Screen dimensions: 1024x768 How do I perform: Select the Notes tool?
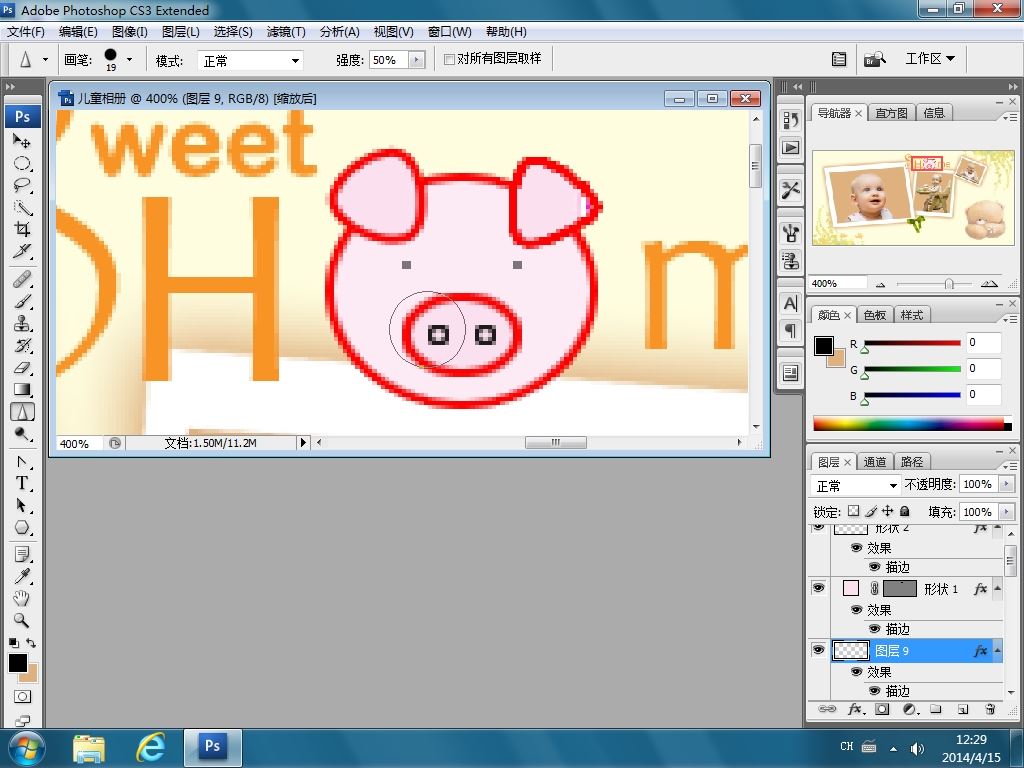tap(22, 555)
